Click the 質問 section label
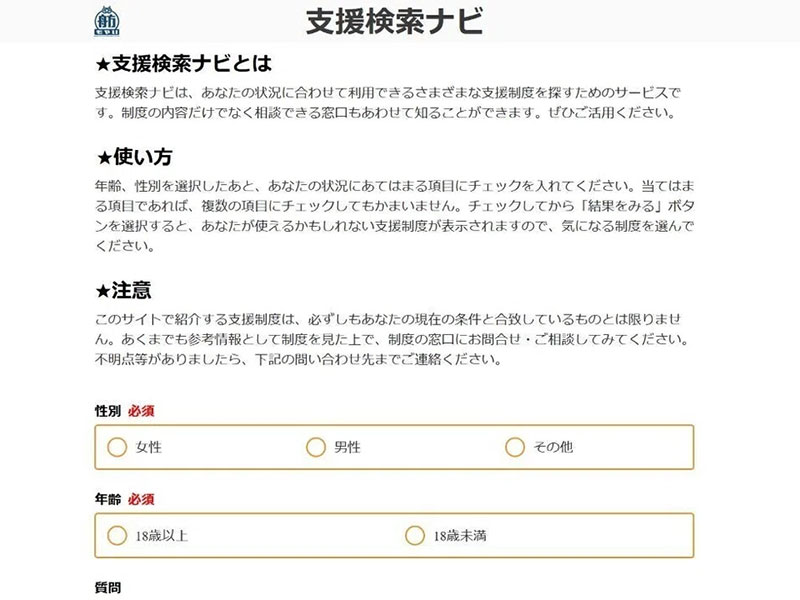 pos(107,588)
